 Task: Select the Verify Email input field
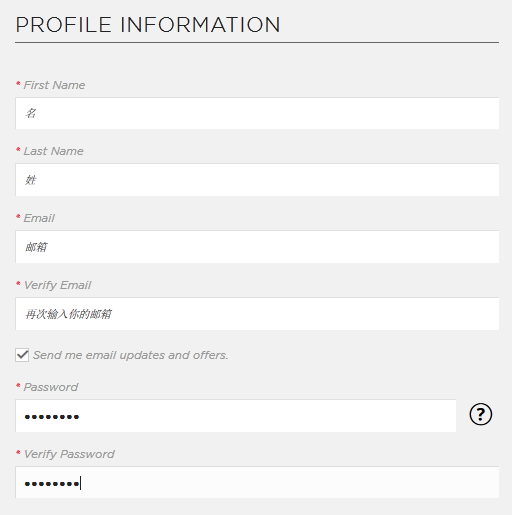click(x=257, y=314)
